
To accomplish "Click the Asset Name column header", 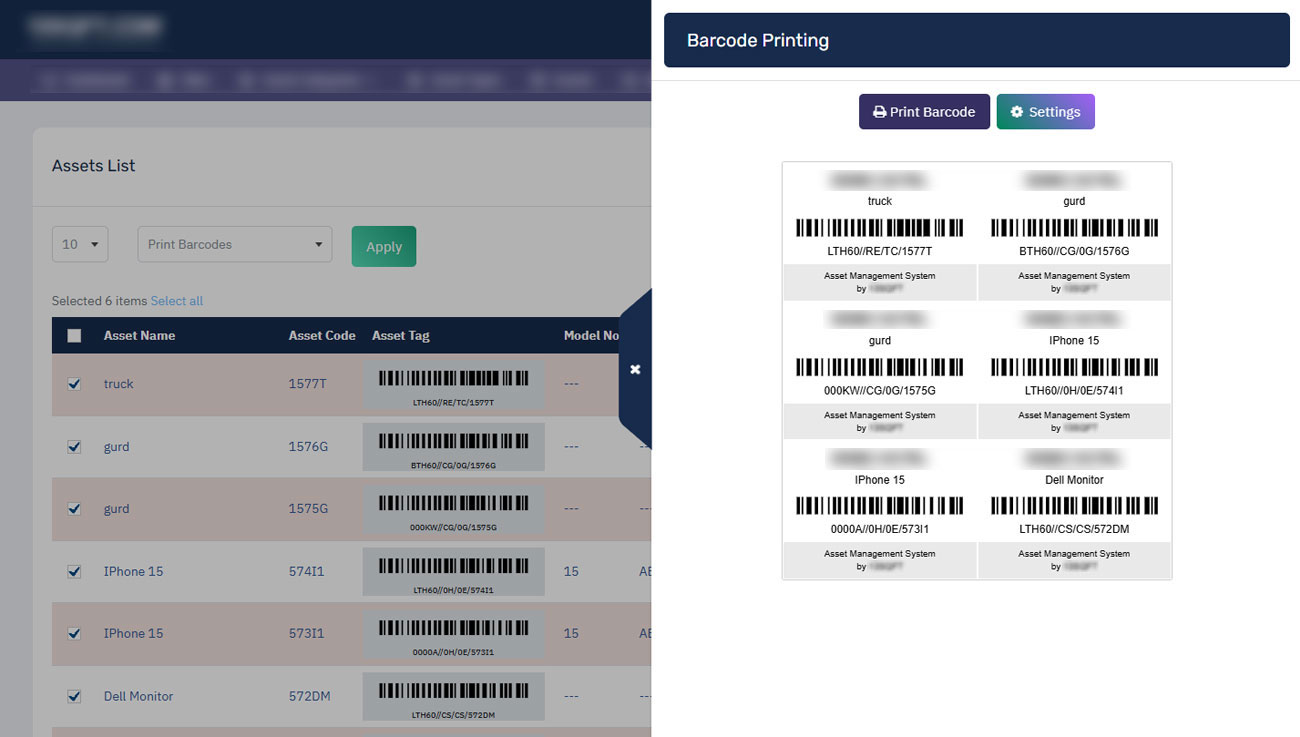I will pyautogui.click(x=139, y=336).
